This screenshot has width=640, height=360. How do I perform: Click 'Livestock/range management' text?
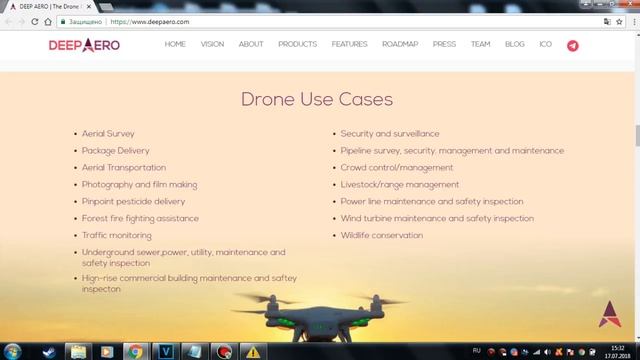[400, 185]
